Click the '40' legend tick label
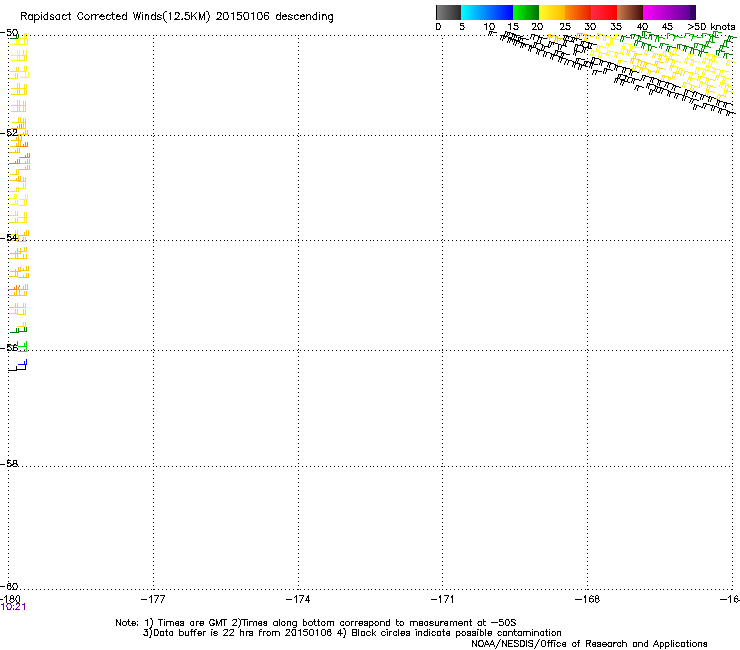 click(x=642, y=27)
